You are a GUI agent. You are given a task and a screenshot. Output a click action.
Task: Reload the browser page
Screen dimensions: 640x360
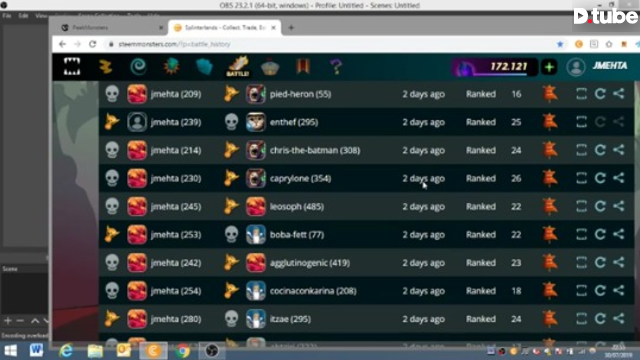pos(93,44)
